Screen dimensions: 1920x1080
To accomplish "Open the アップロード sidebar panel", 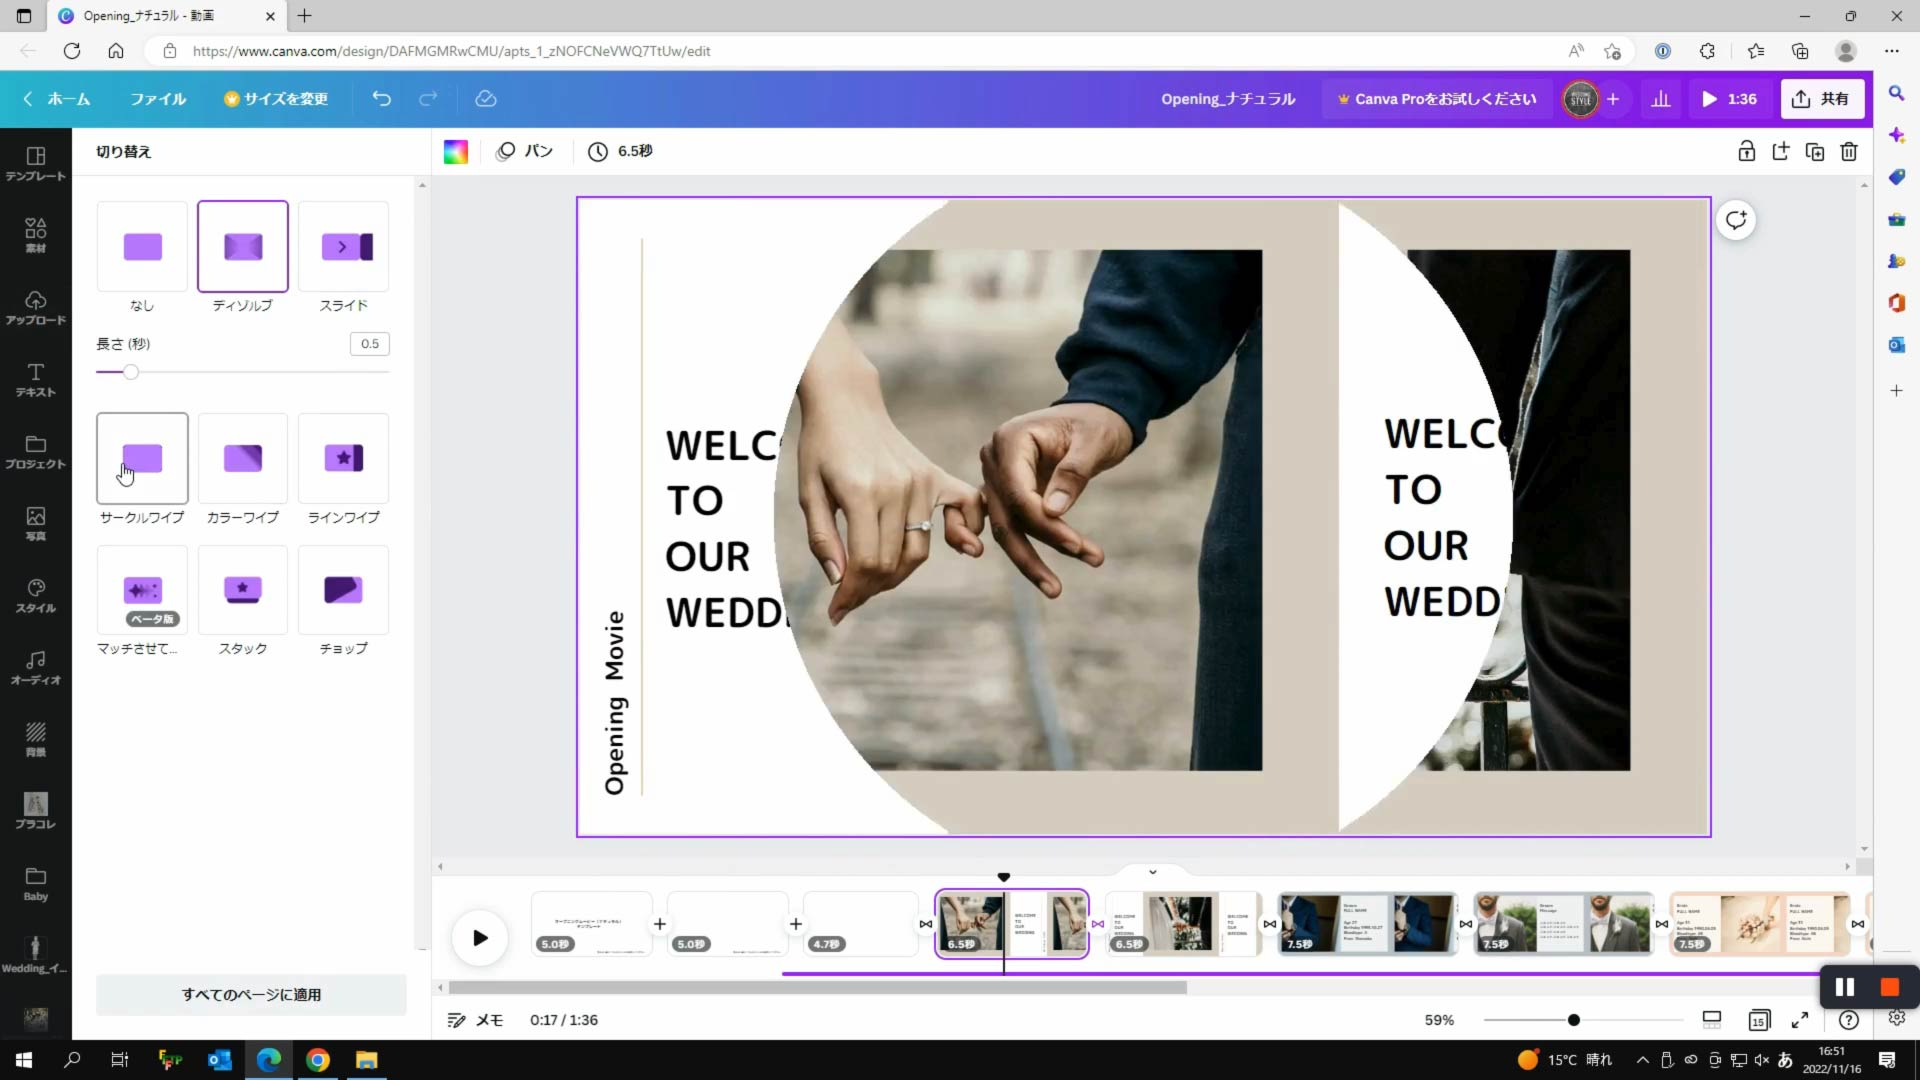I will 35,308.
